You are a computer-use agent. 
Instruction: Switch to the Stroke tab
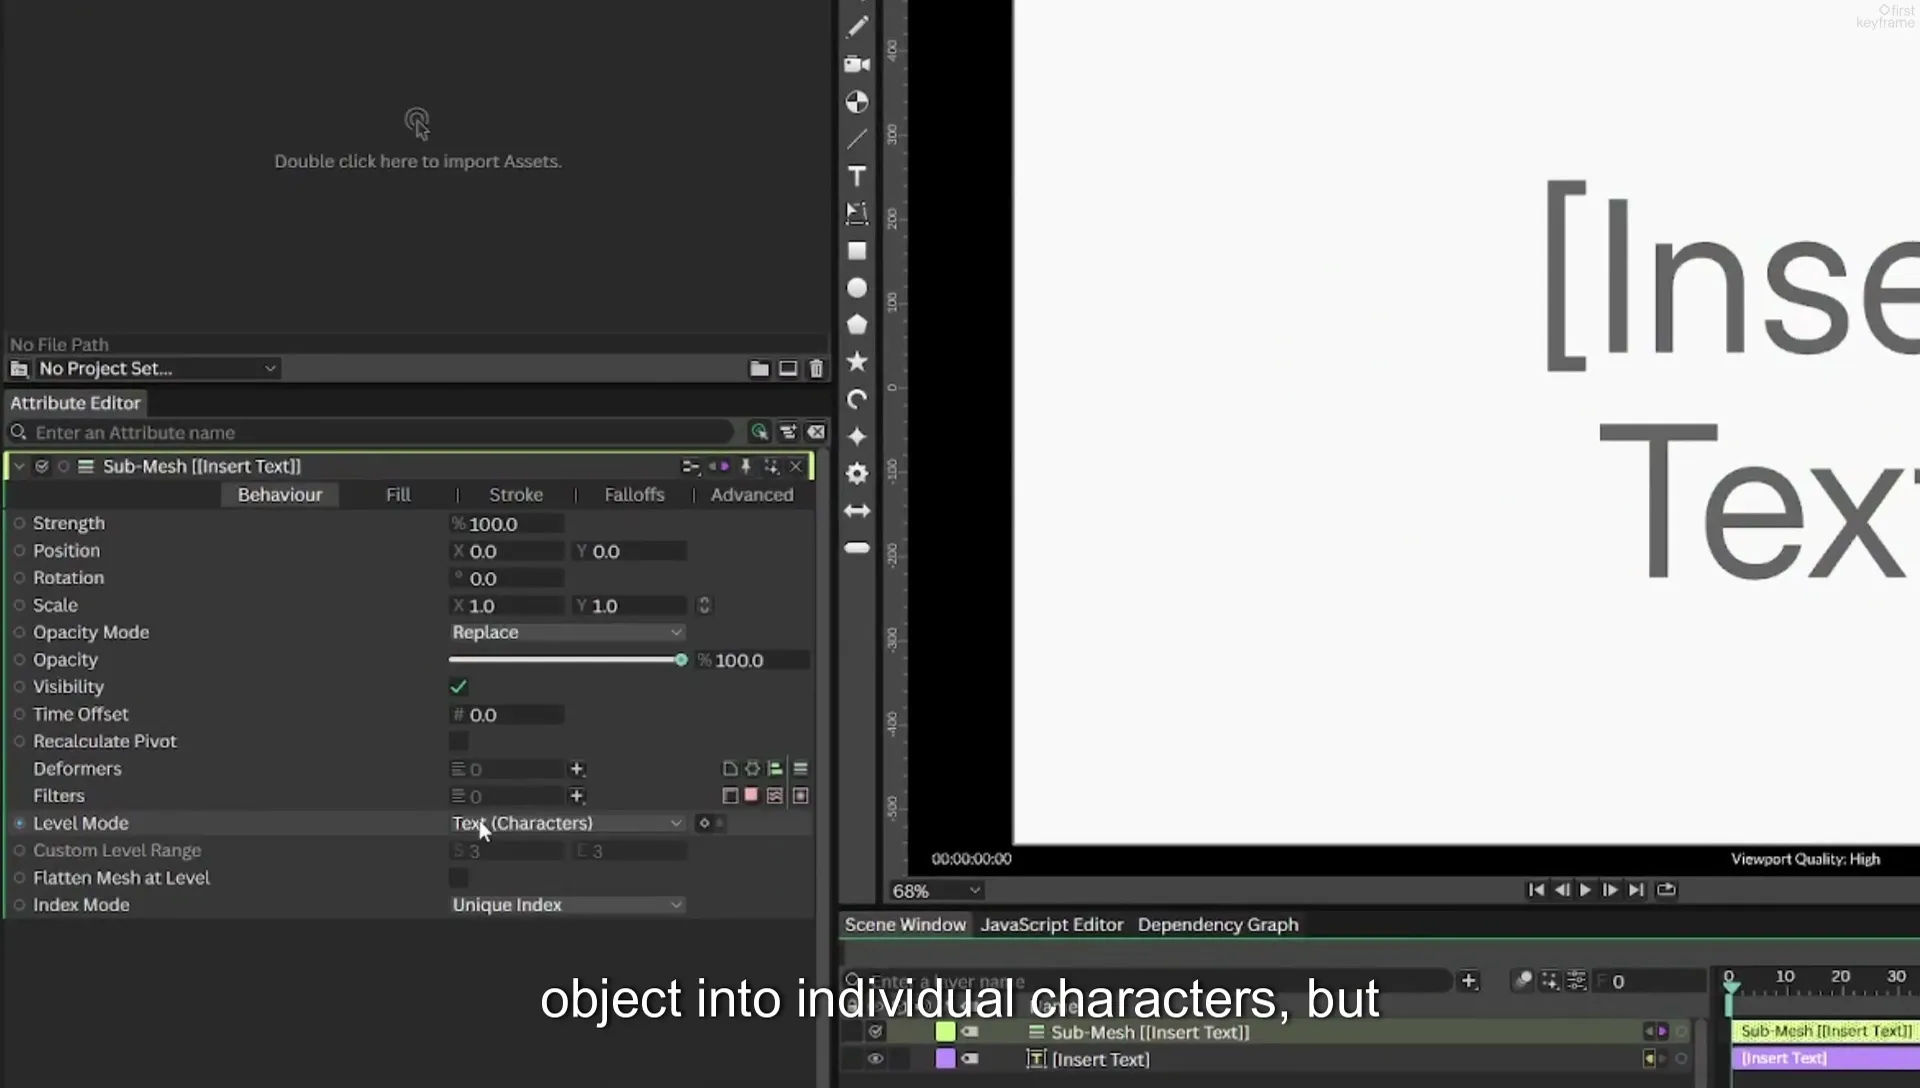pos(516,495)
